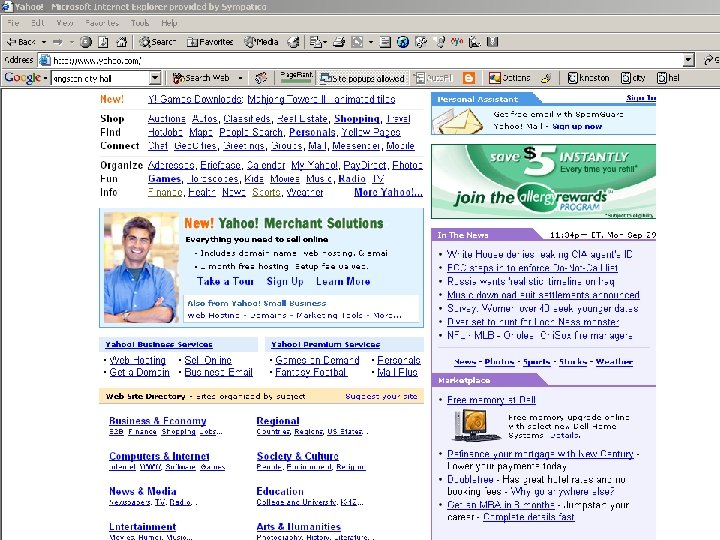Image resolution: width=720 pixels, height=540 pixels.
Task: Open the Favorites toolbar button
Action: click(x=209, y=42)
